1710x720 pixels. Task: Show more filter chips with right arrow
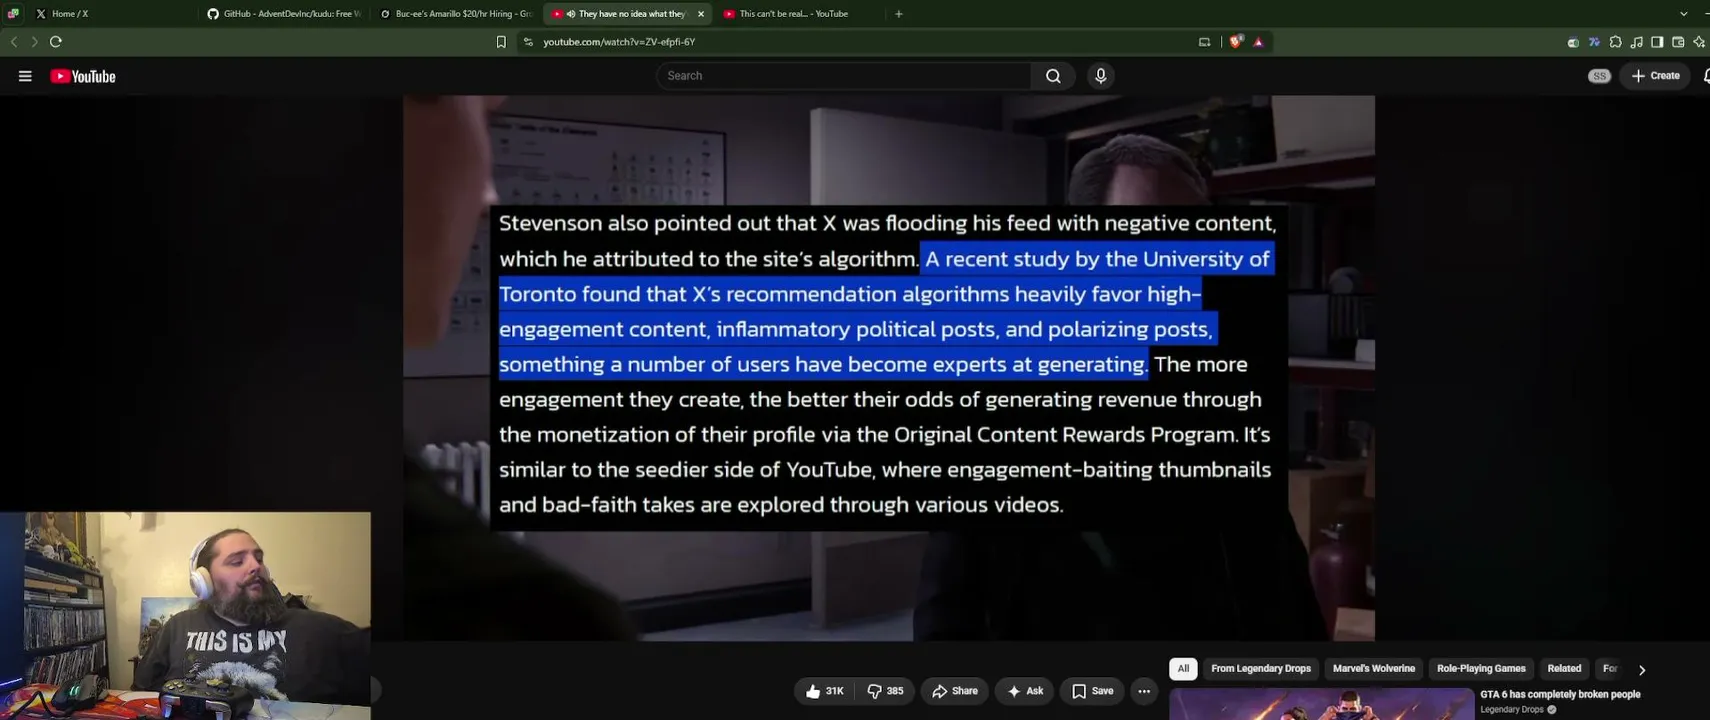pos(1641,670)
